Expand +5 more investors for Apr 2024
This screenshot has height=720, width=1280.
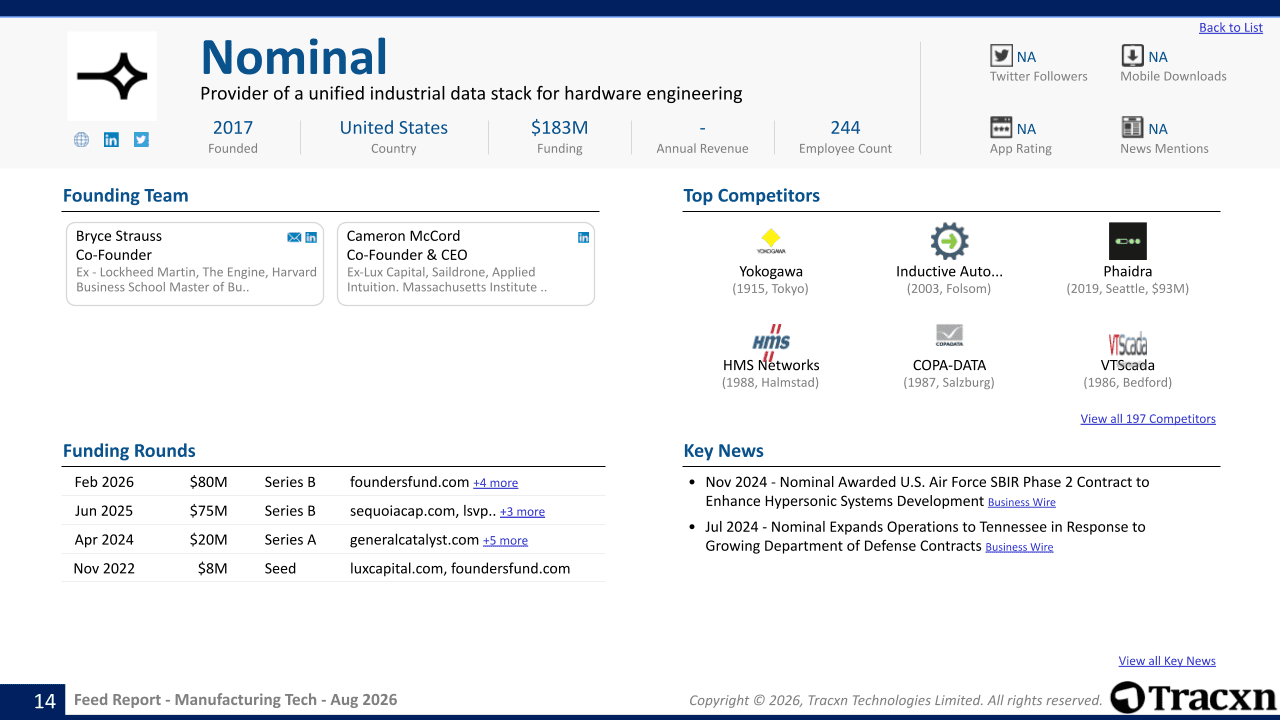[505, 541]
